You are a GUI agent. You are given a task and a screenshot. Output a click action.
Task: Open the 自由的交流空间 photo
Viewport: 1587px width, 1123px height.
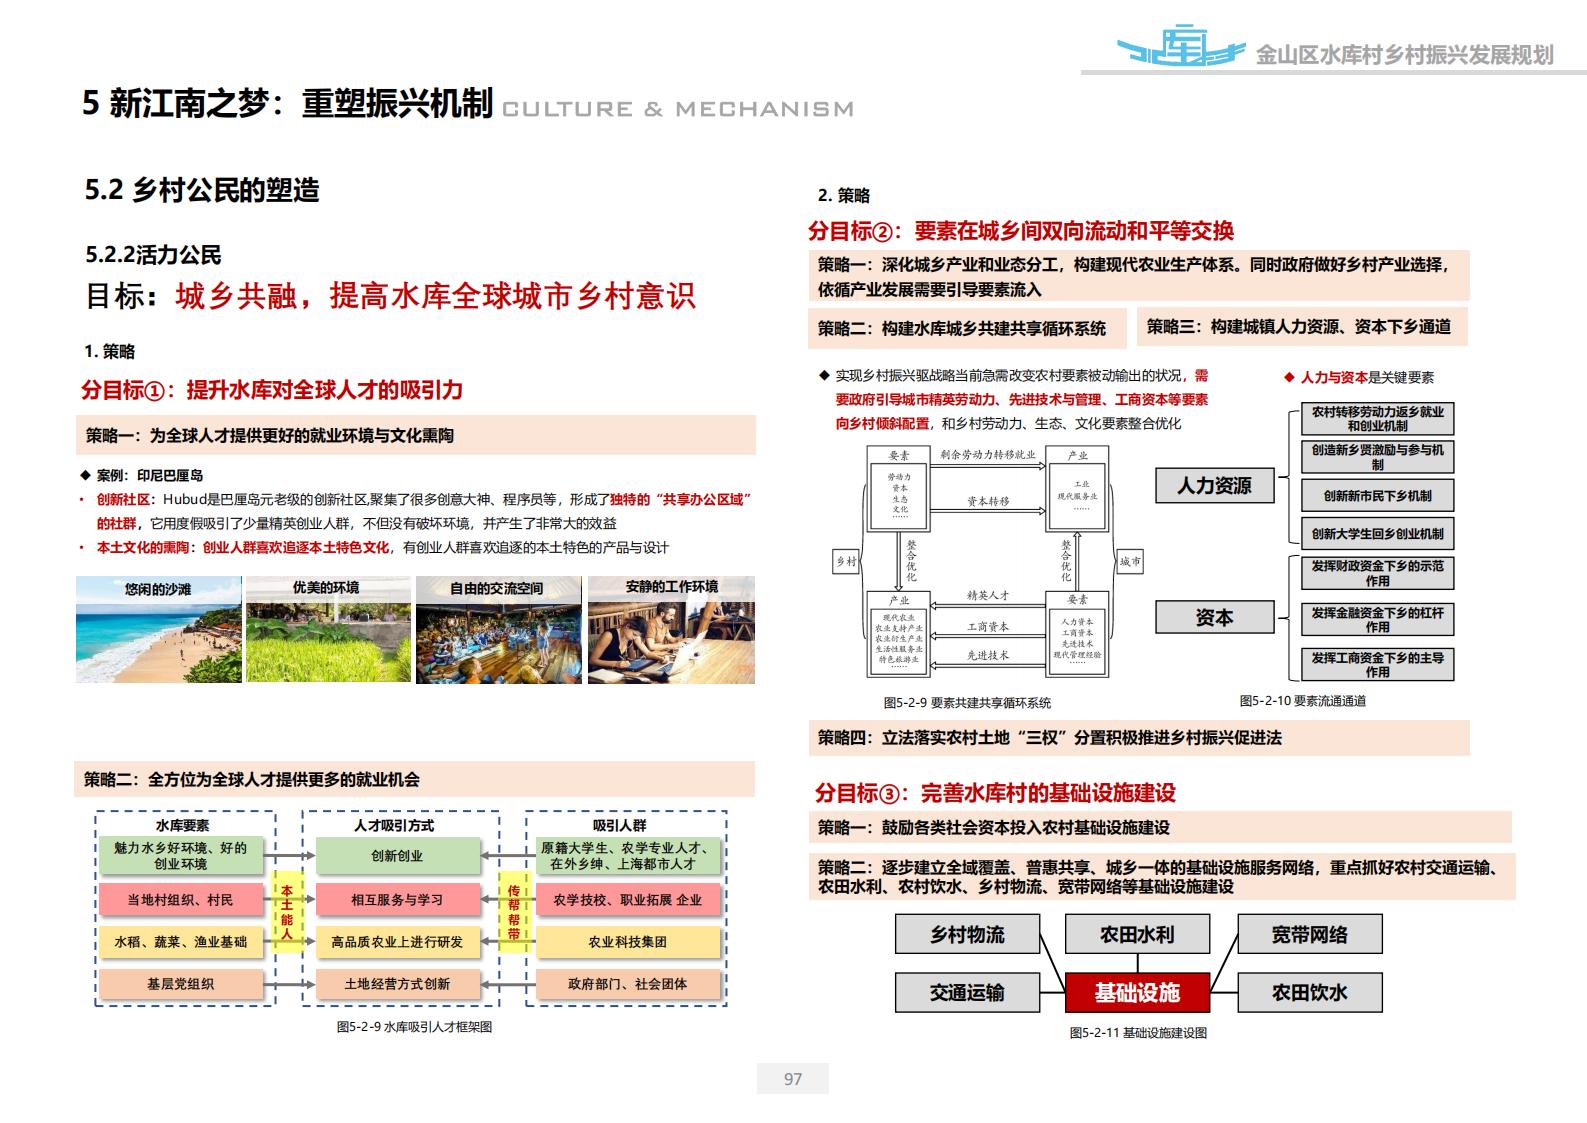500,630
